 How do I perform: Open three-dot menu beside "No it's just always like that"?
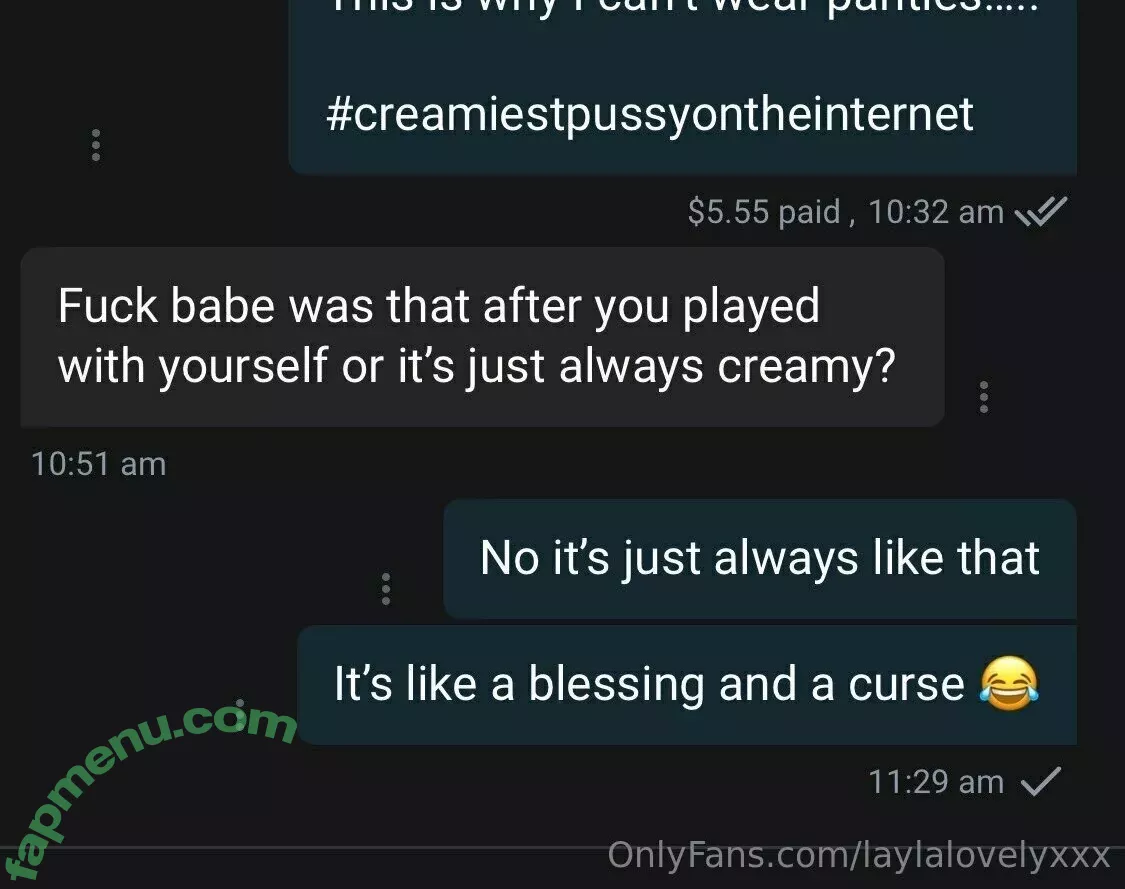[x=386, y=589]
